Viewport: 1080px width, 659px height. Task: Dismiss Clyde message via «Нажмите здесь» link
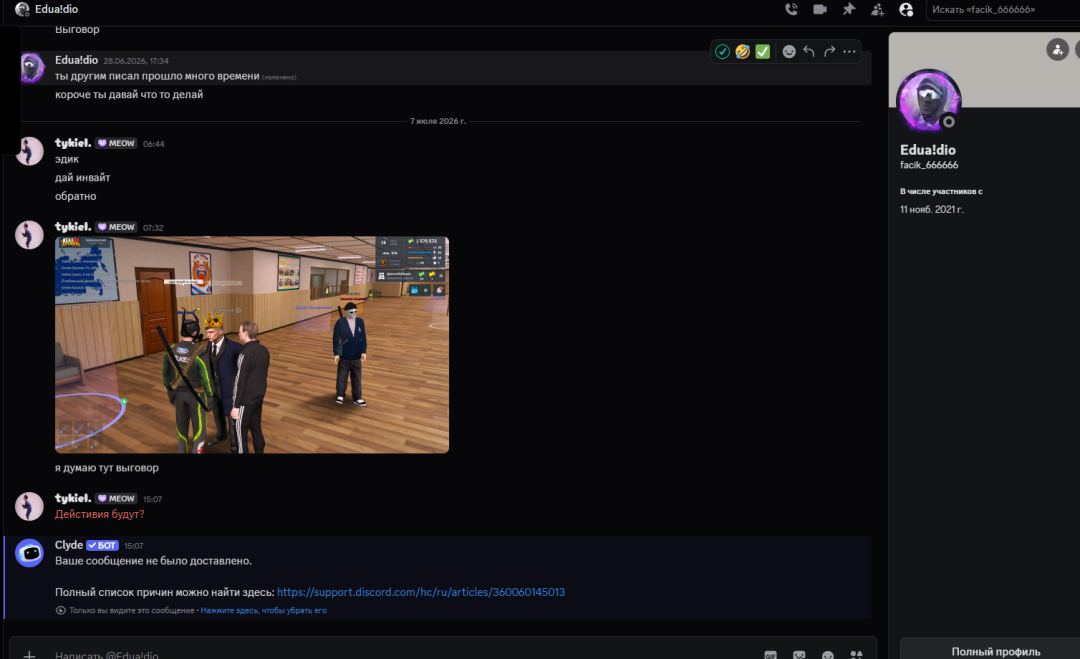click(x=263, y=610)
